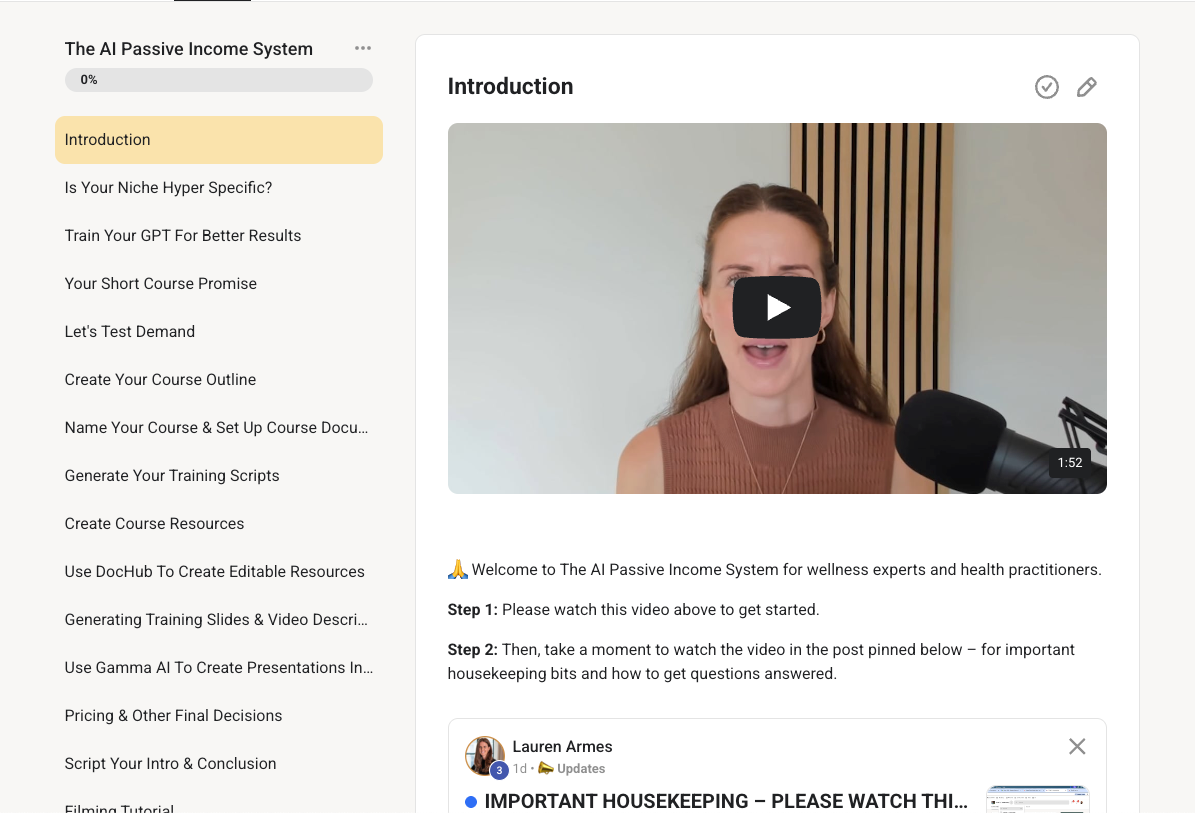Viewport: 1195px width, 813px height.
Task: Close the pinned Lauren Armes post
Action: click(x=1076, y=746)
